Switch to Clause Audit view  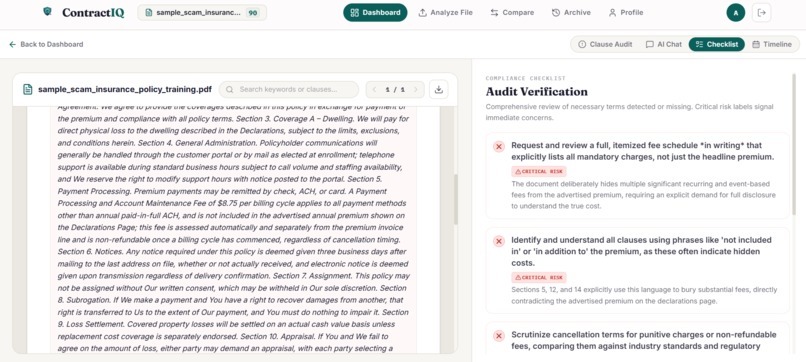[605, 44]
